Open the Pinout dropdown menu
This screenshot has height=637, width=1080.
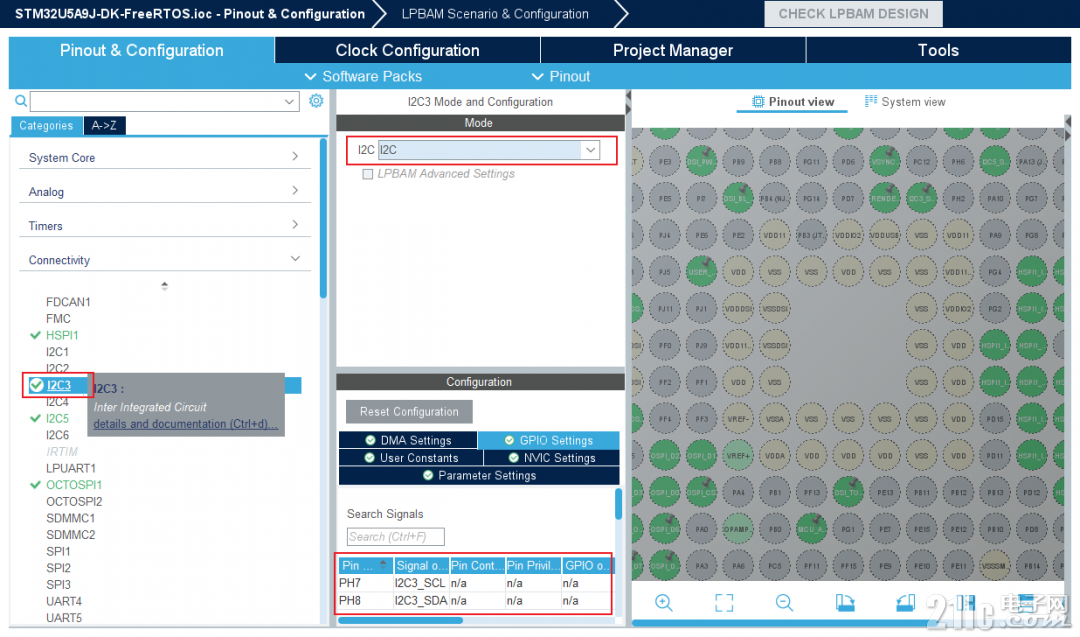pyautogui.click(x=561, y=76)
